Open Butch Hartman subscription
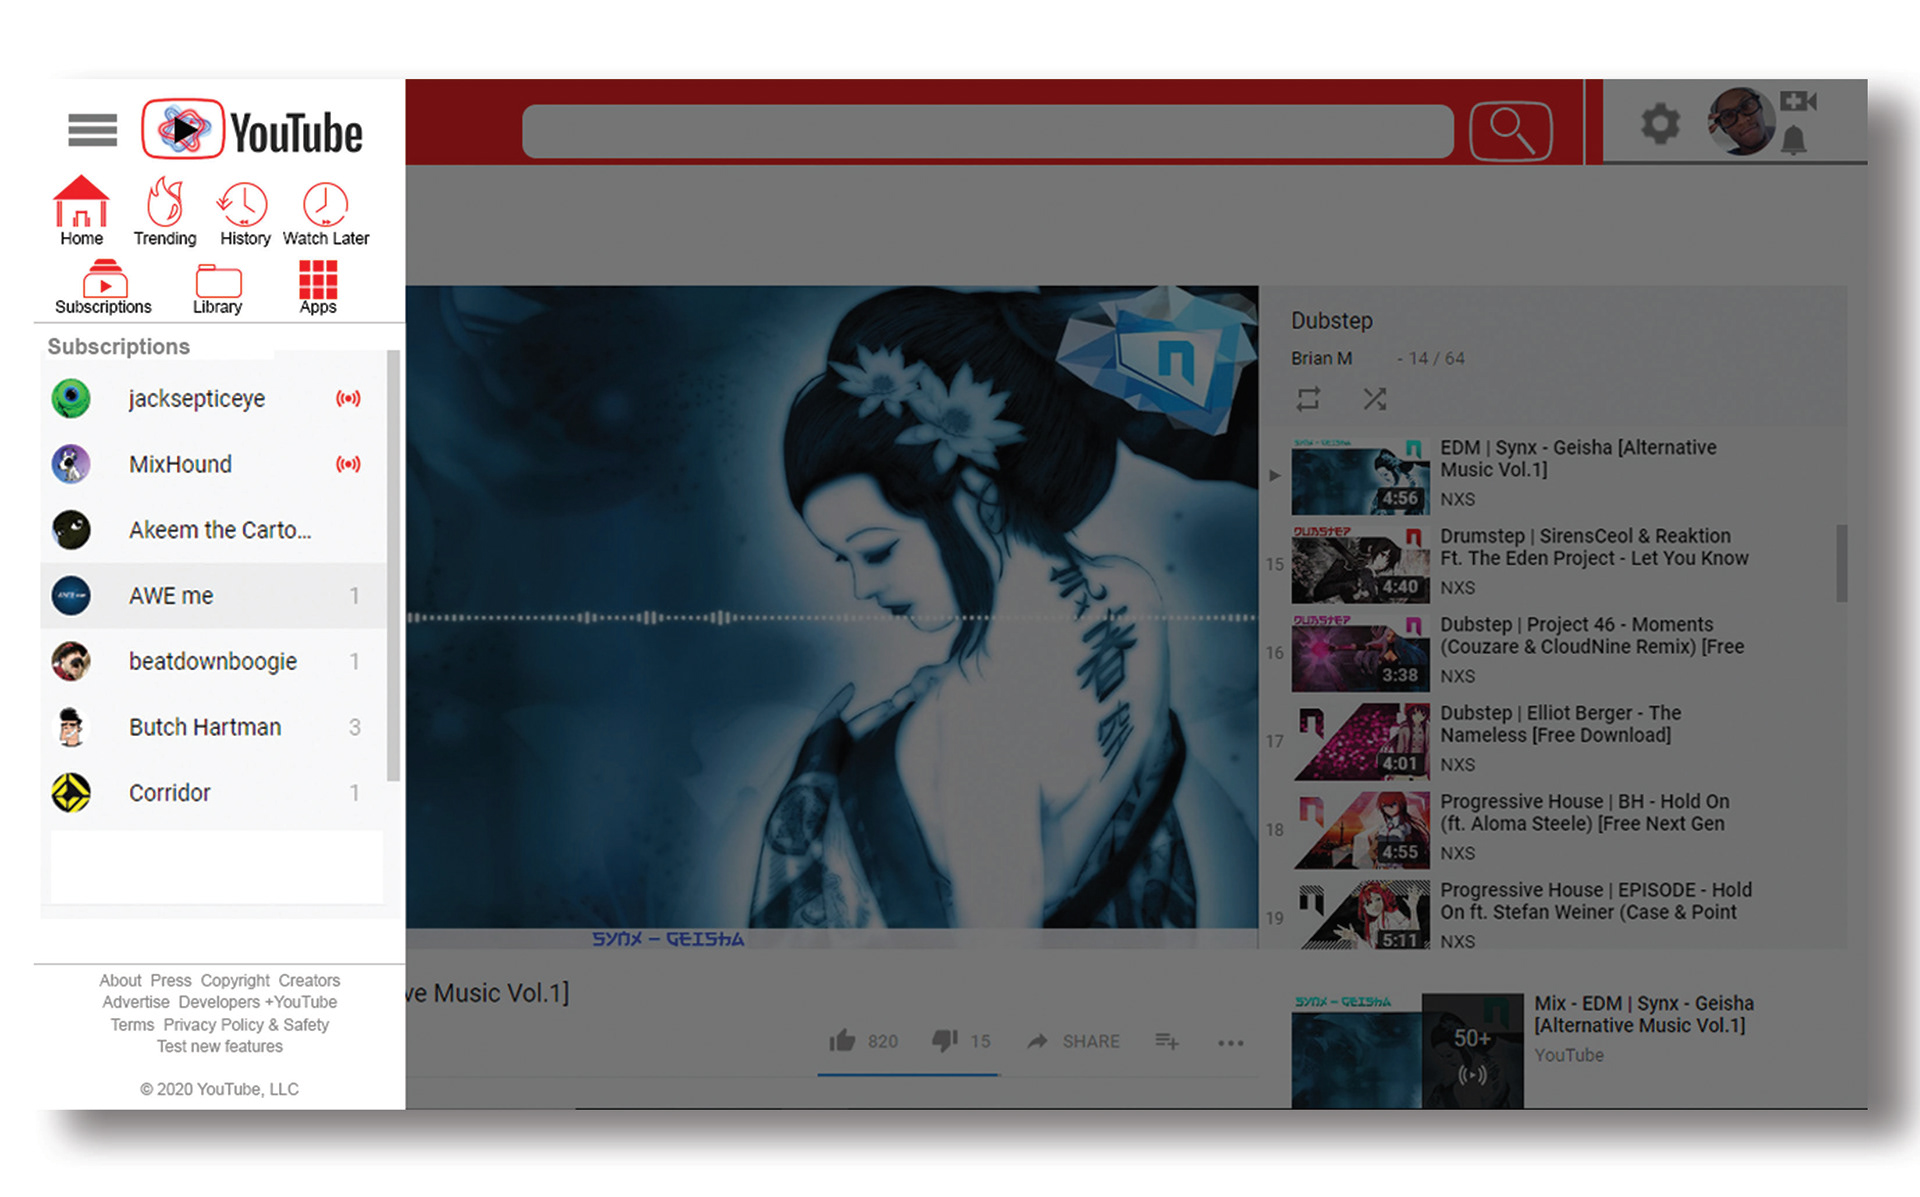 click(x=213, y=727)
